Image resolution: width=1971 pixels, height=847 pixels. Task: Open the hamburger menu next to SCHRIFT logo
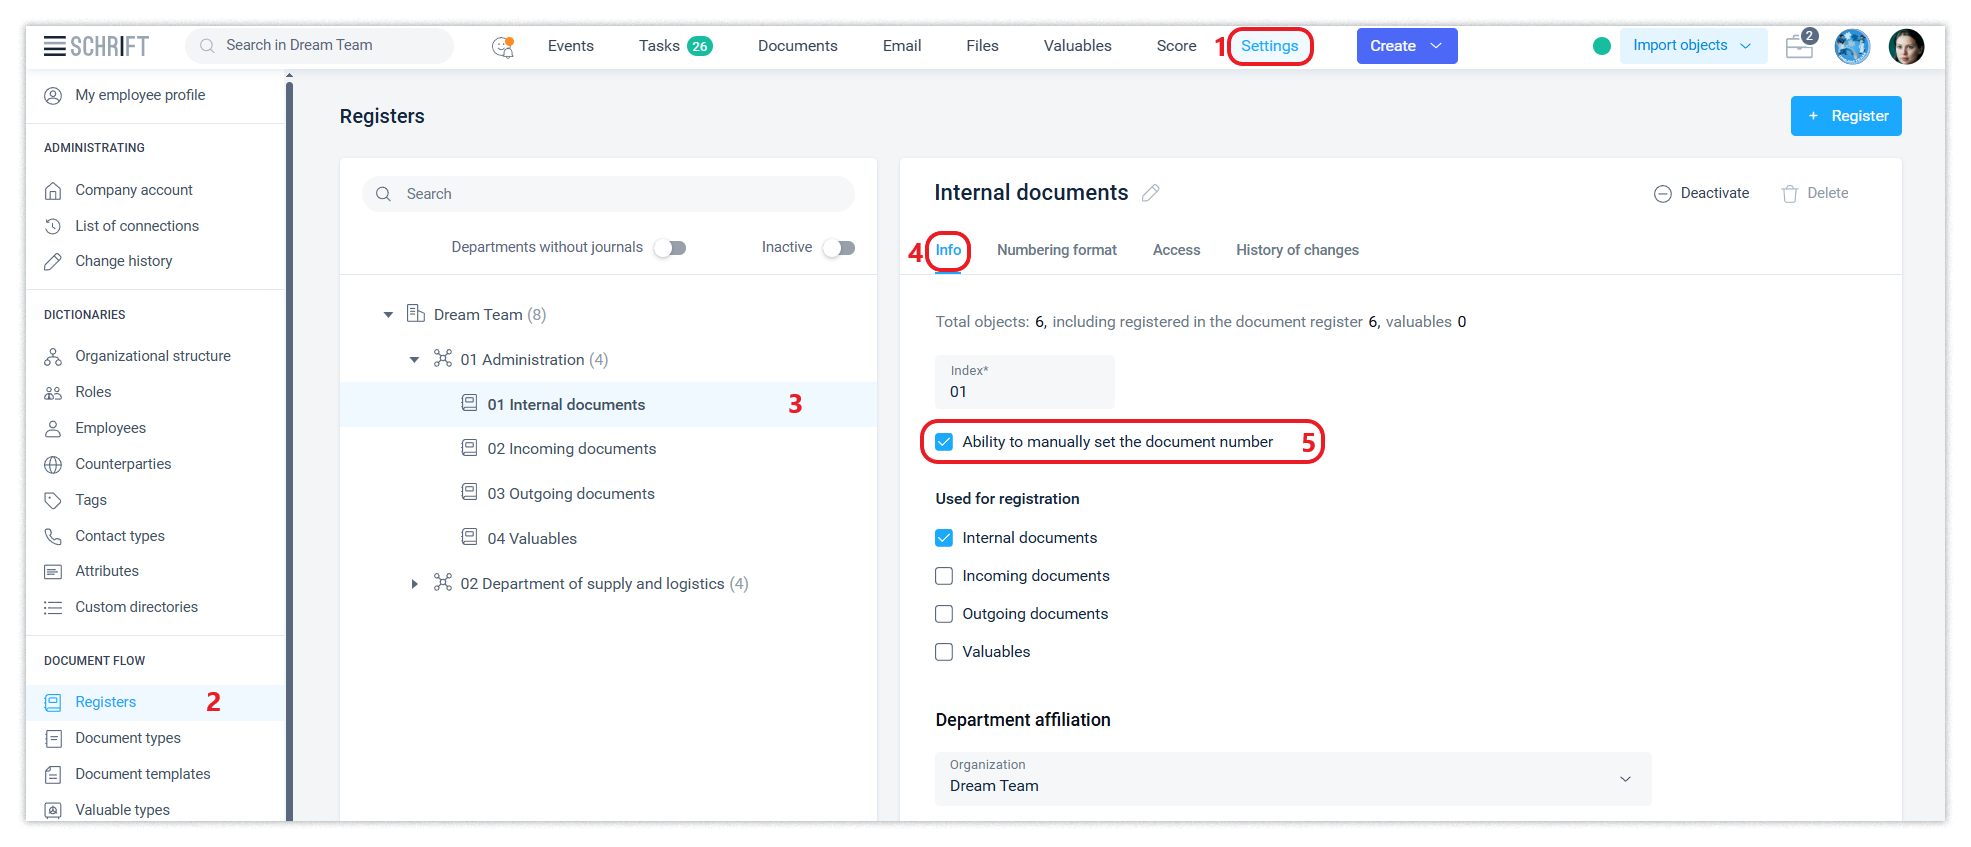click(x=54, y=46)
